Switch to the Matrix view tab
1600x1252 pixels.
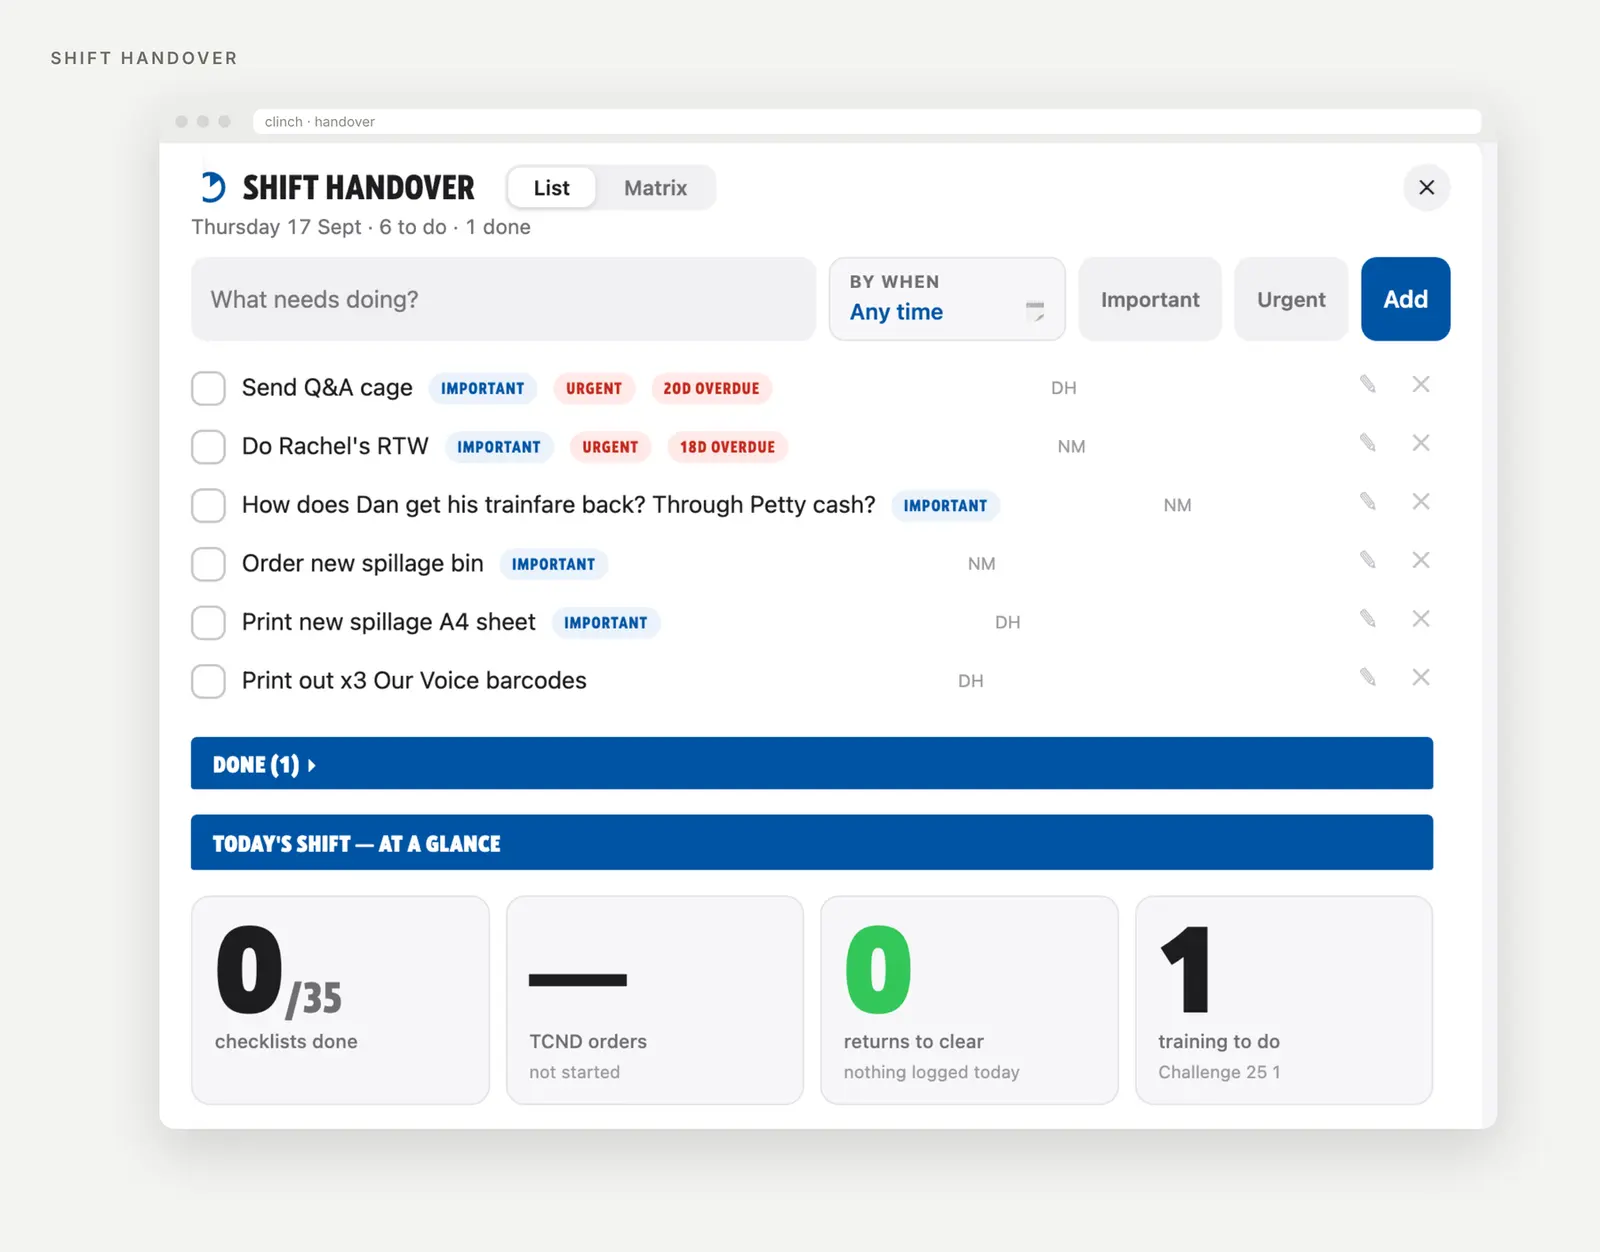(655, 188)
